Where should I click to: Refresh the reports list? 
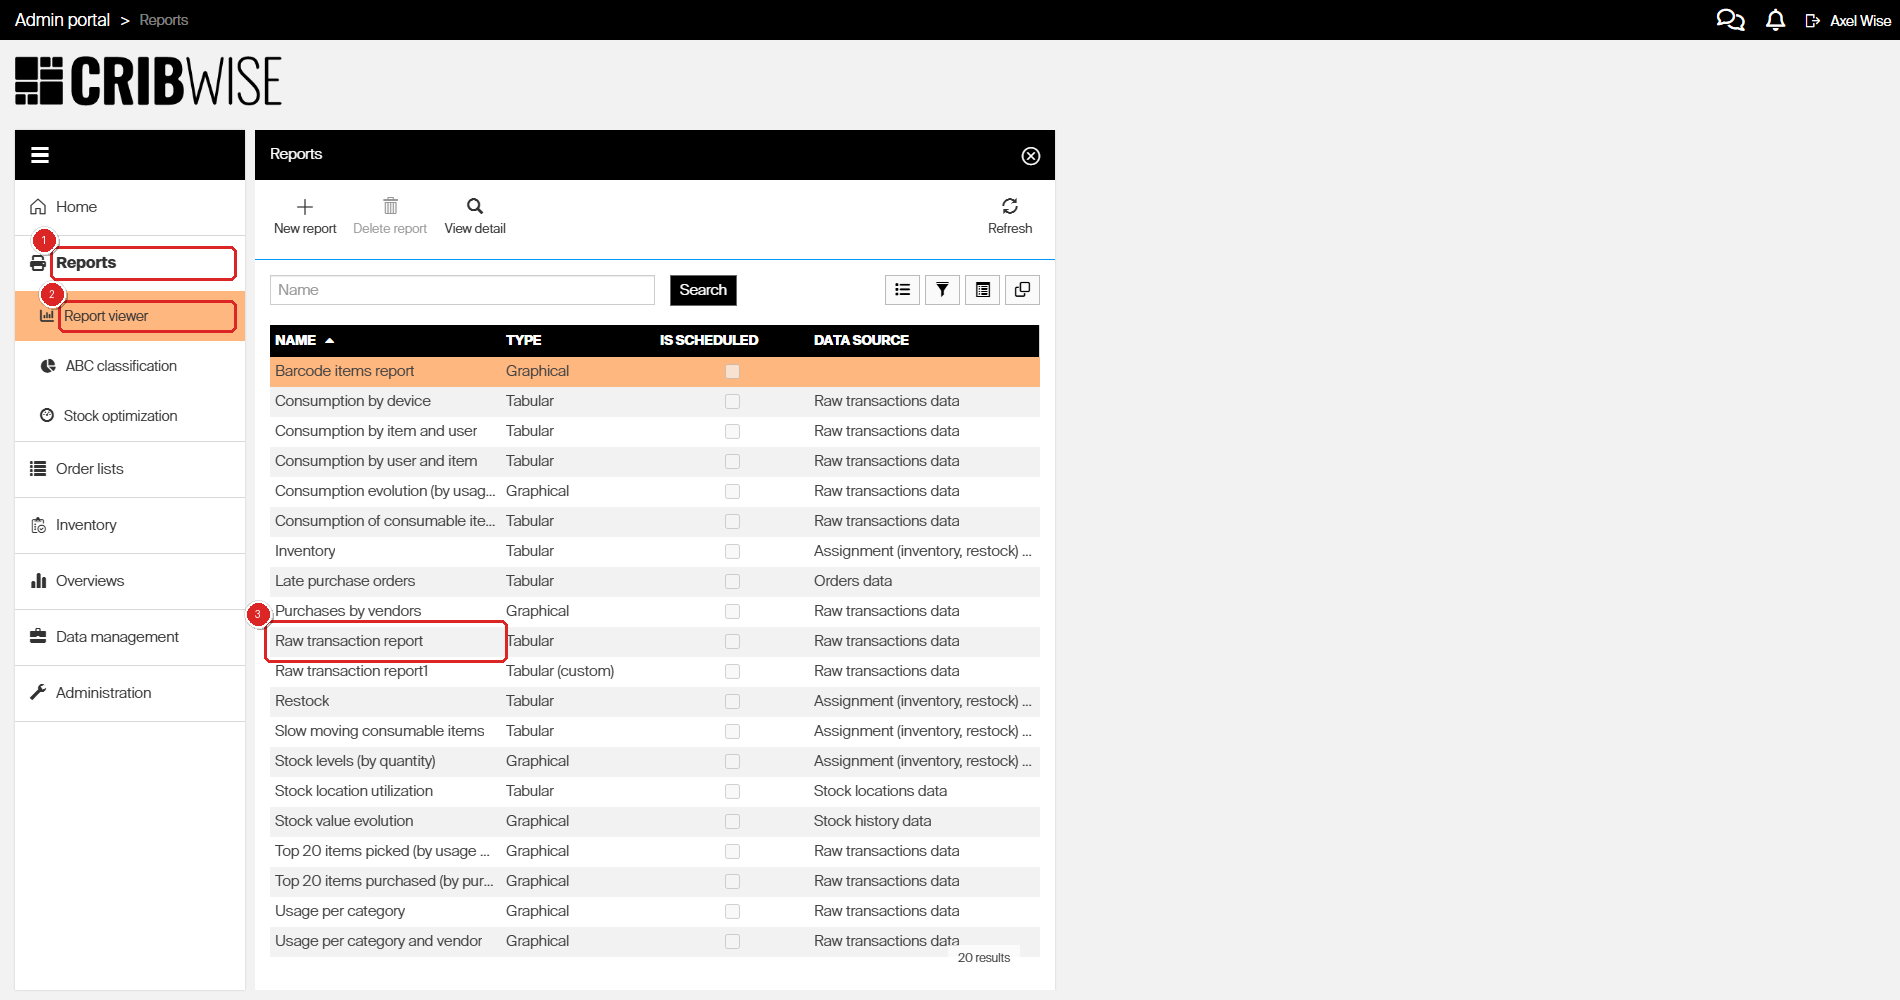tap(1010, 215)
